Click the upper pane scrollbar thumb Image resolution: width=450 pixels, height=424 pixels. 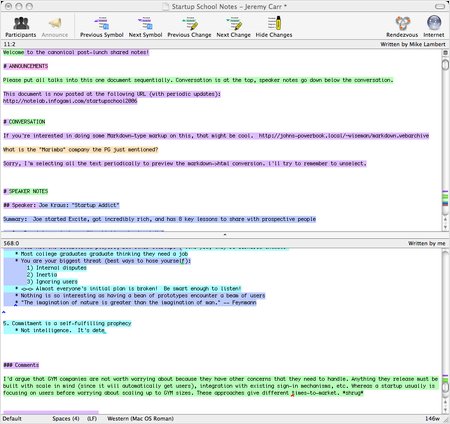[445, 64]
